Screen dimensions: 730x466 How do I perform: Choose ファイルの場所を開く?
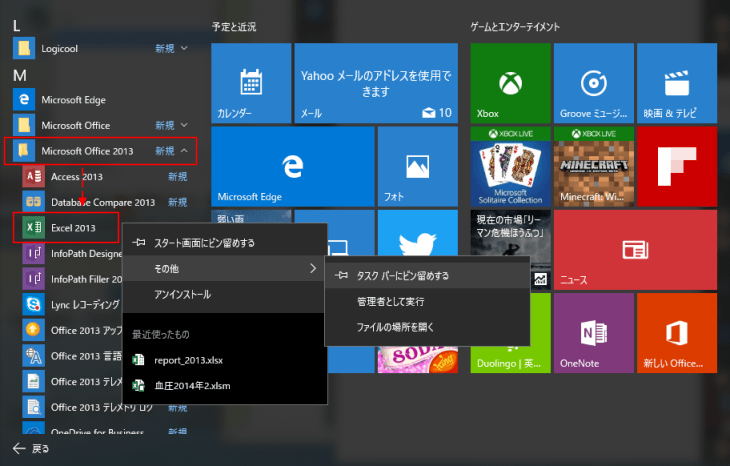click(427, 327)
